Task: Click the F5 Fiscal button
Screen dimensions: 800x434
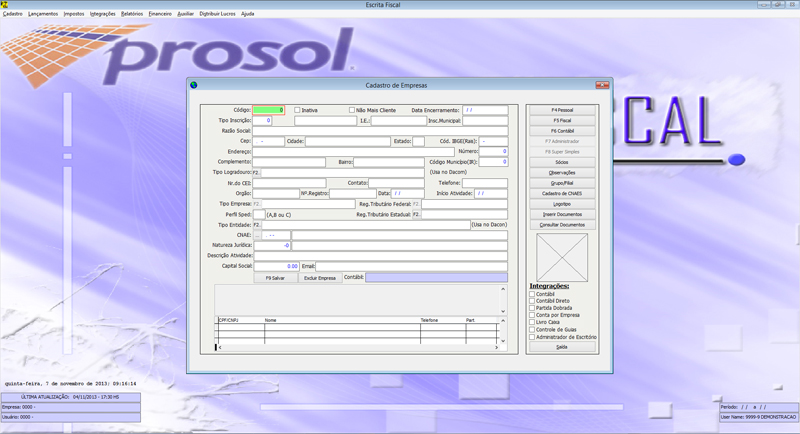Action: [562, 120]
